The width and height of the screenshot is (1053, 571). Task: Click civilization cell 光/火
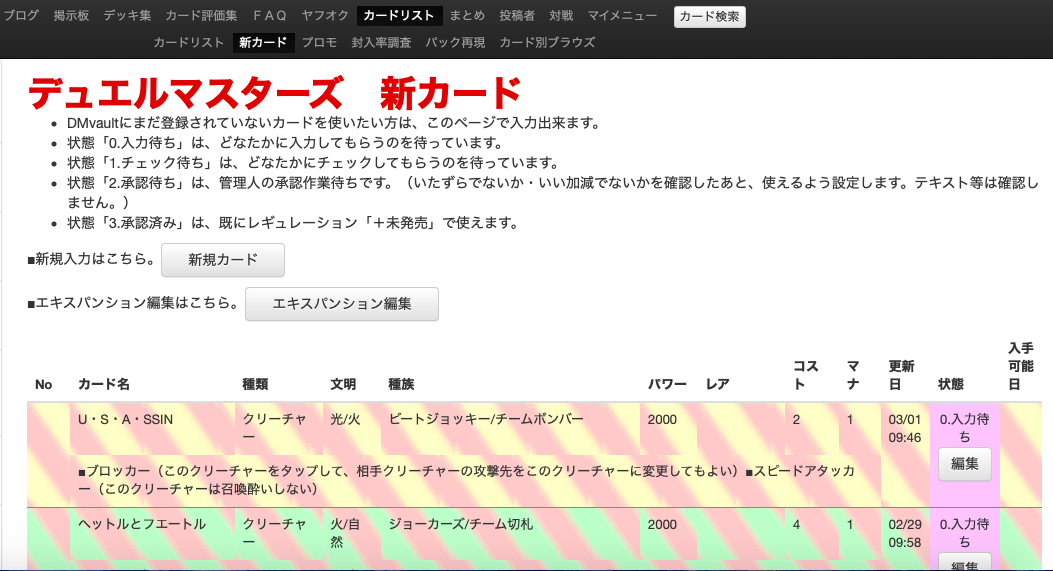[345, 420]
